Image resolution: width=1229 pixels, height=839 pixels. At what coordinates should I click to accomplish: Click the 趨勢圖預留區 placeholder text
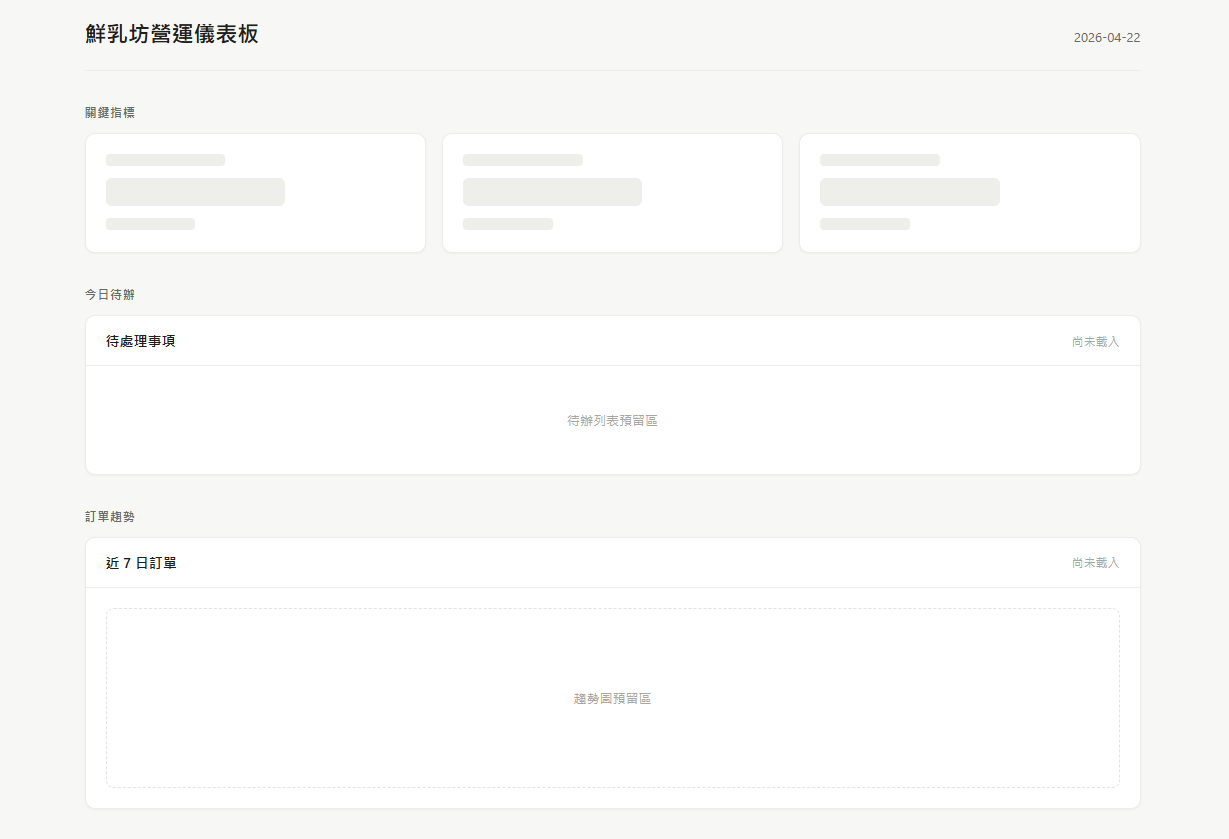click(612, 699)
